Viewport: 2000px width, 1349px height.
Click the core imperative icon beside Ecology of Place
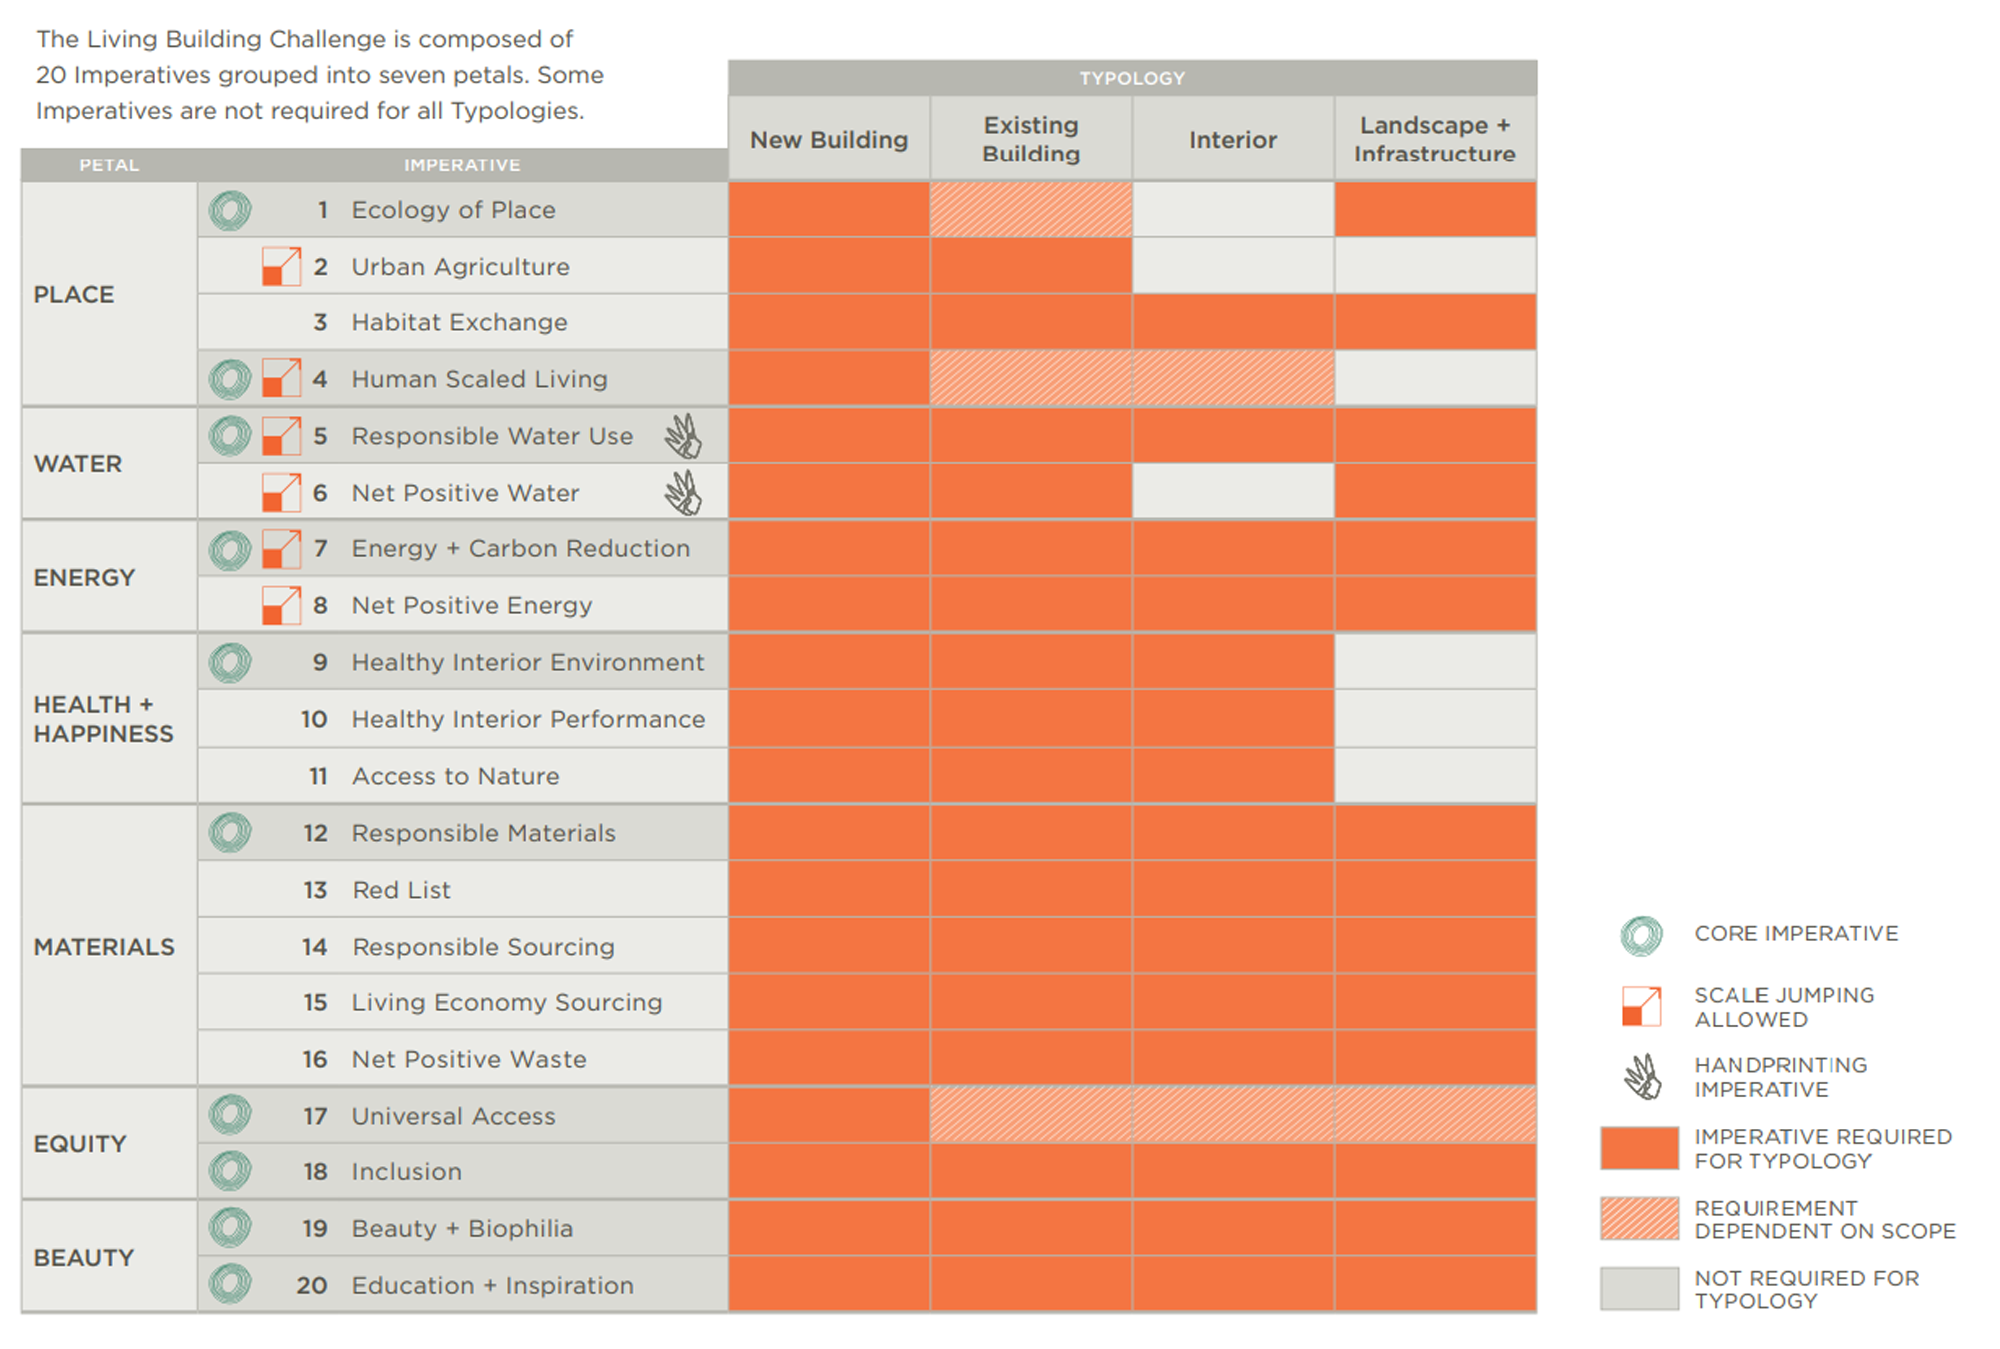(230, 210)
